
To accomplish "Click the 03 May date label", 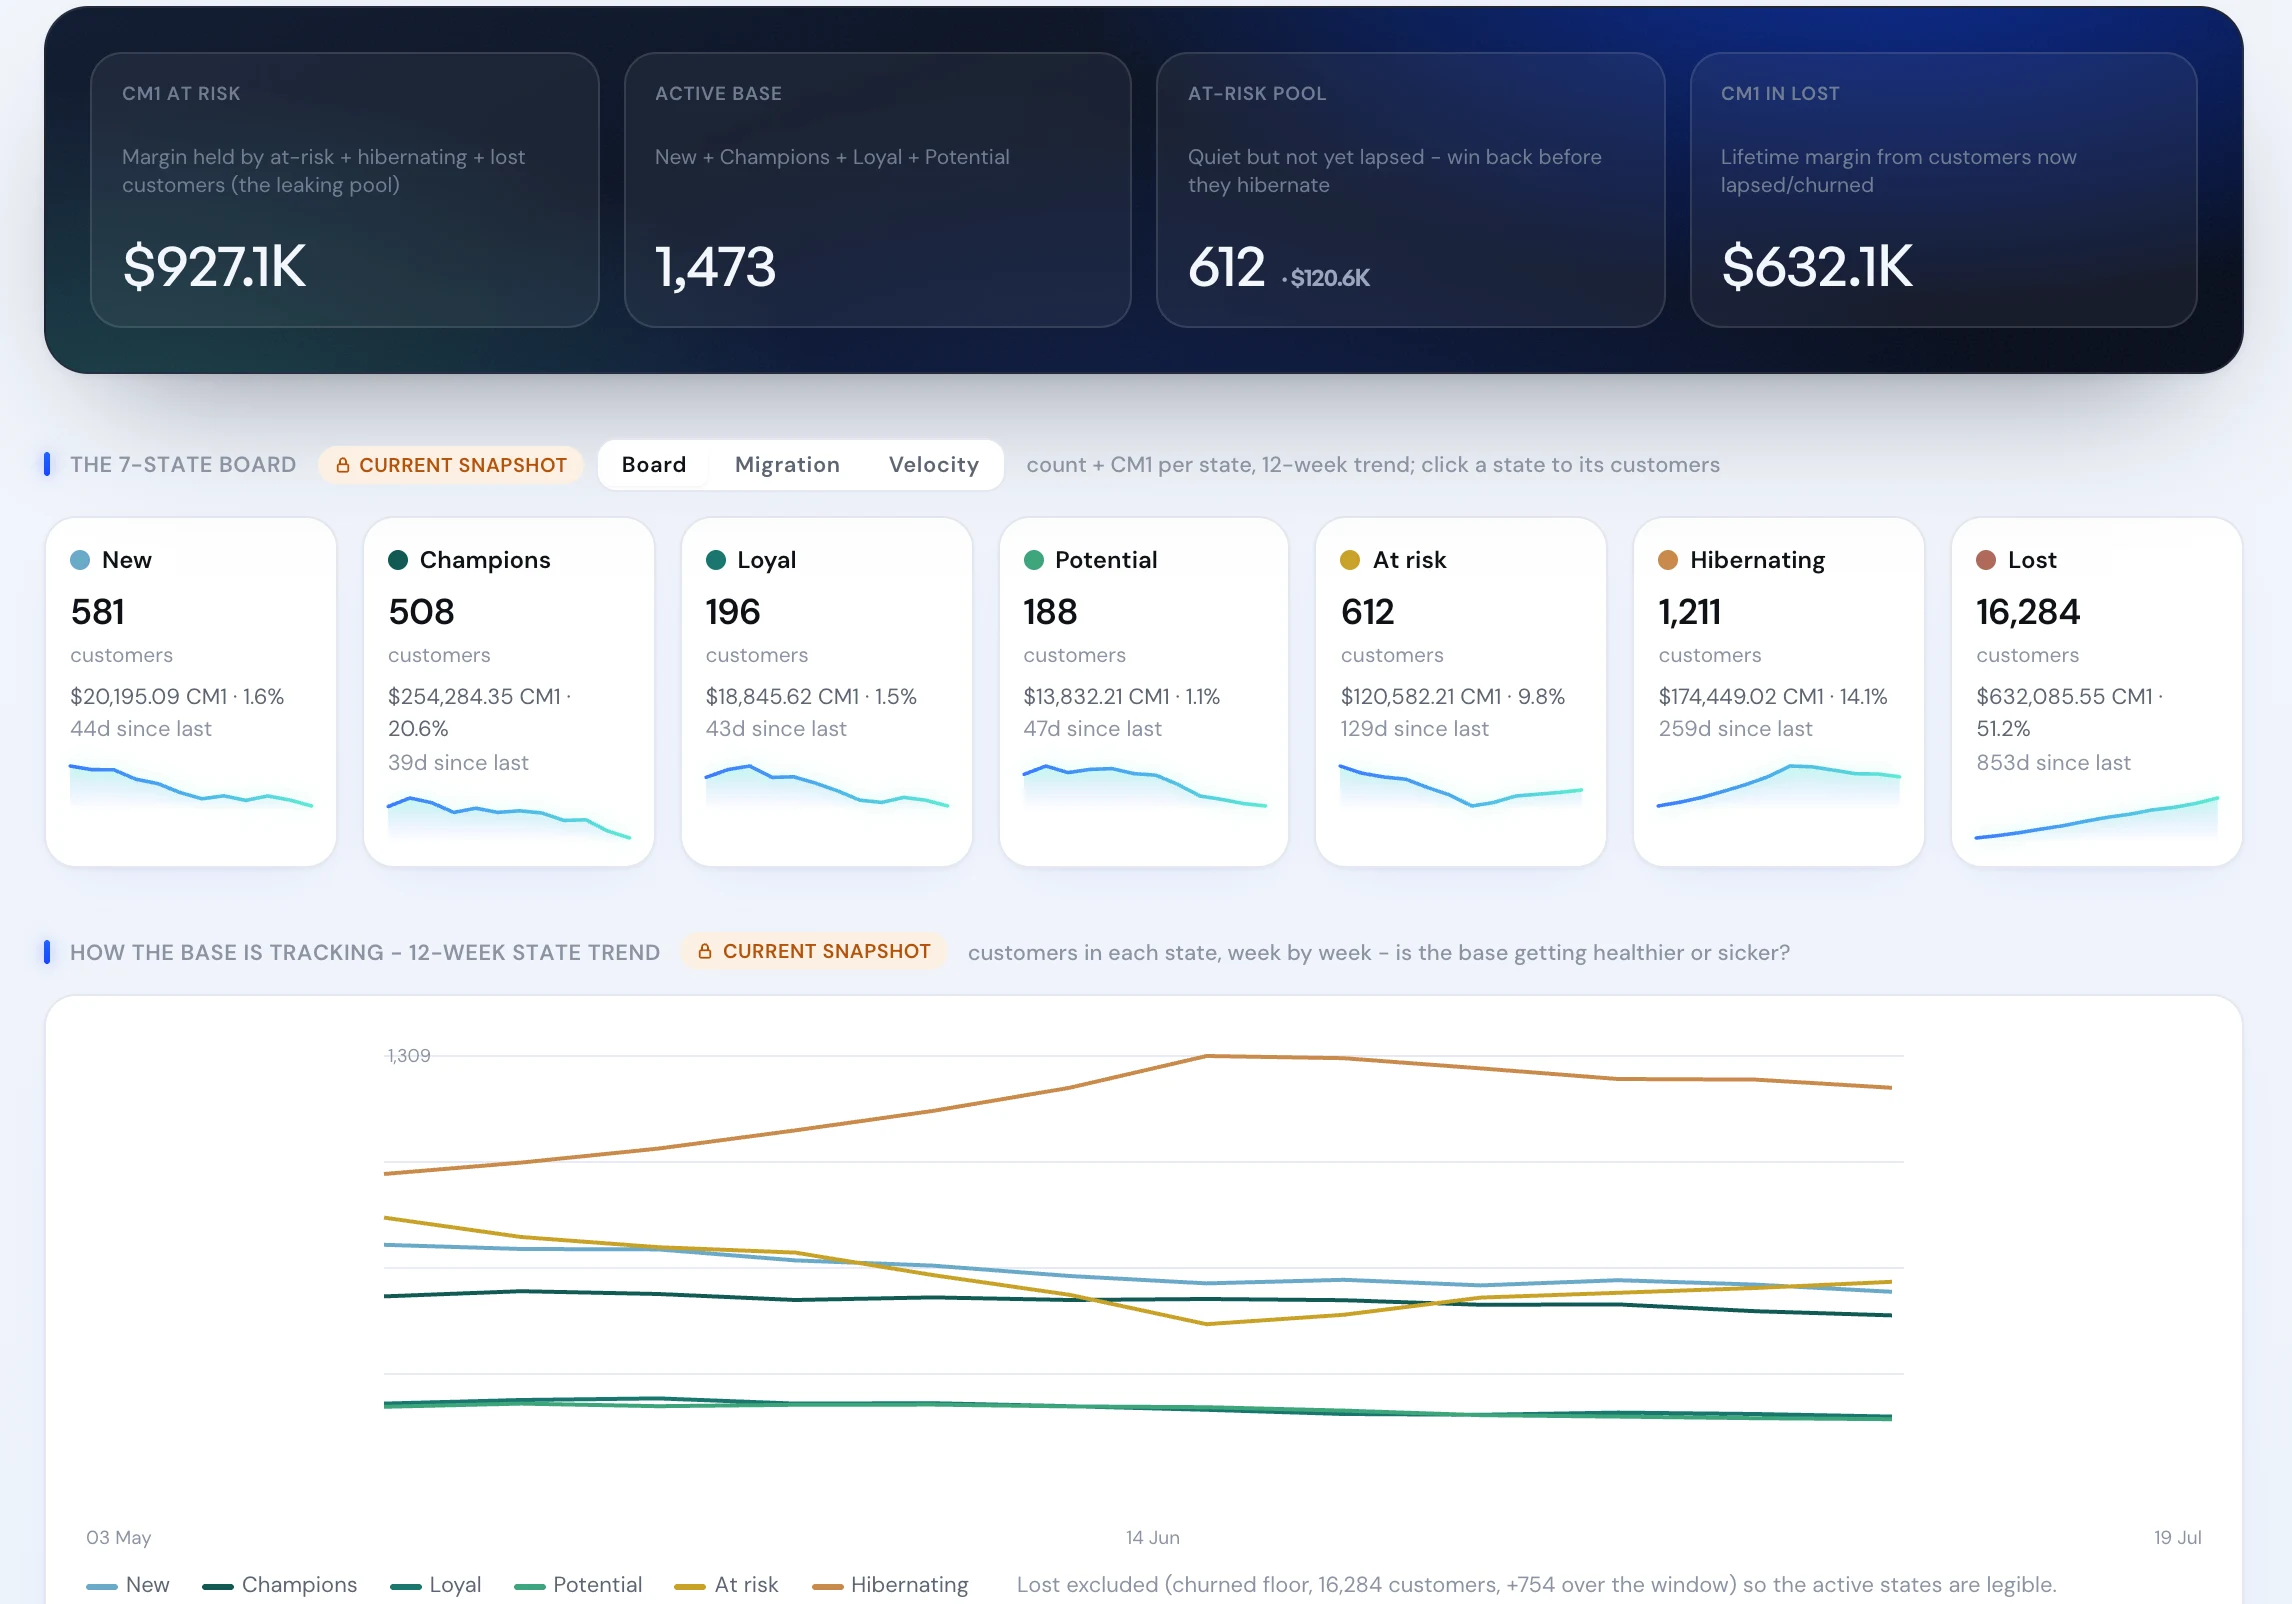I will point(118,1538).
